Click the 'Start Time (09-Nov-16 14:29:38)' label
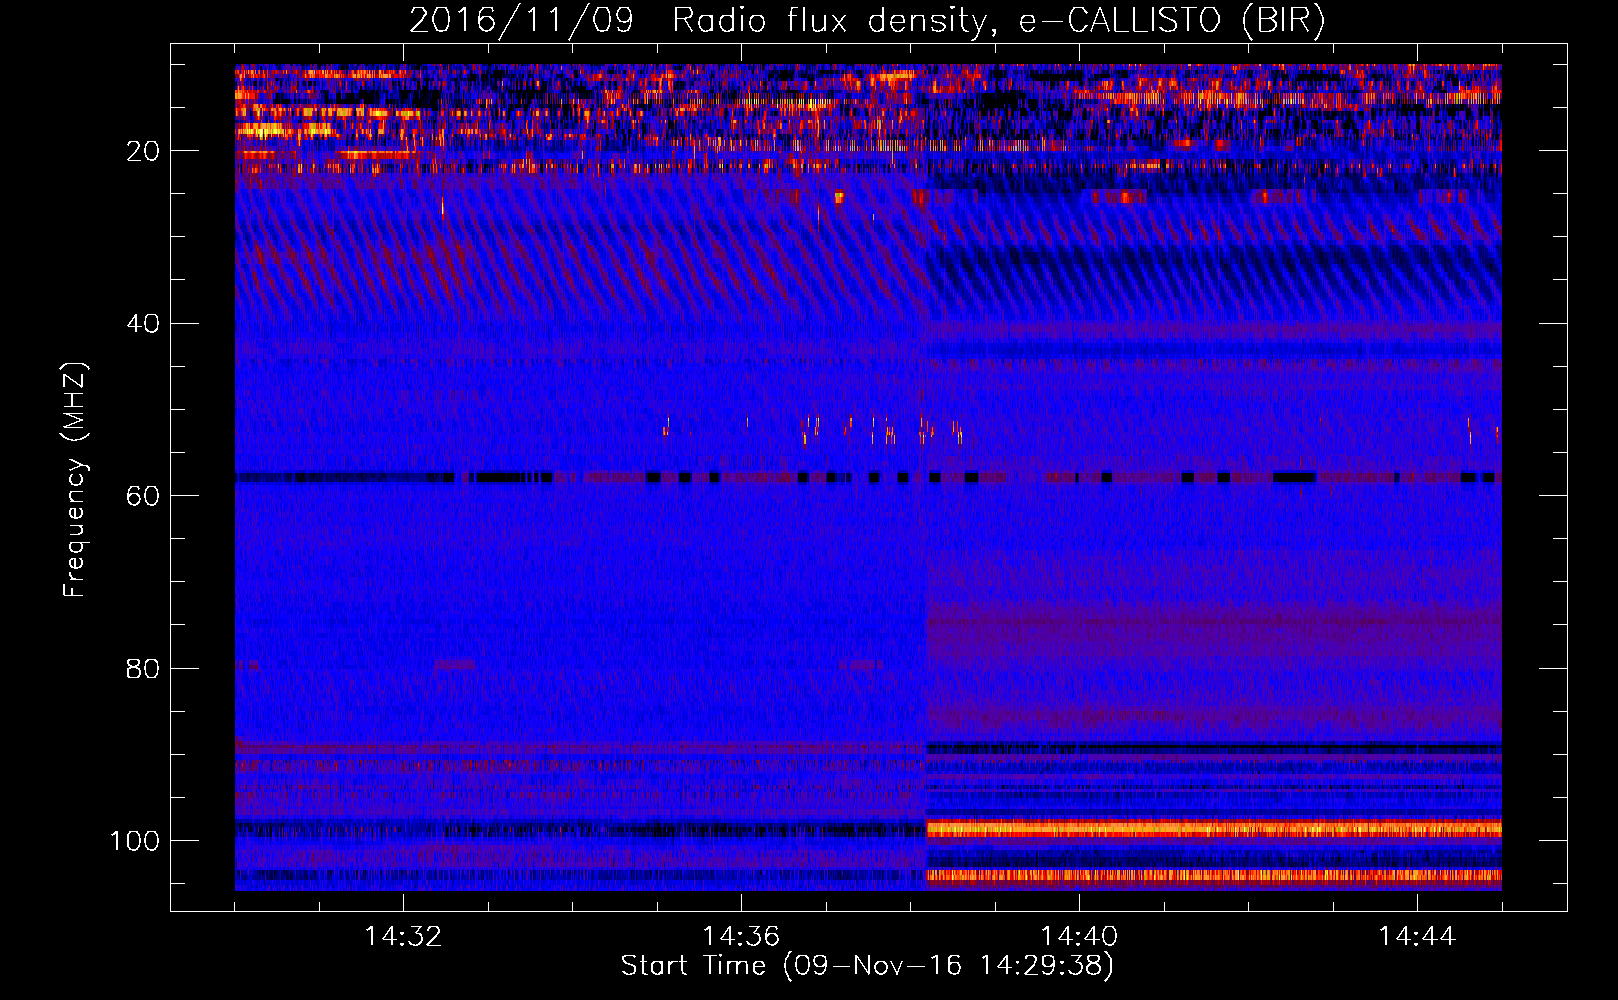 (x=867, y=966)
